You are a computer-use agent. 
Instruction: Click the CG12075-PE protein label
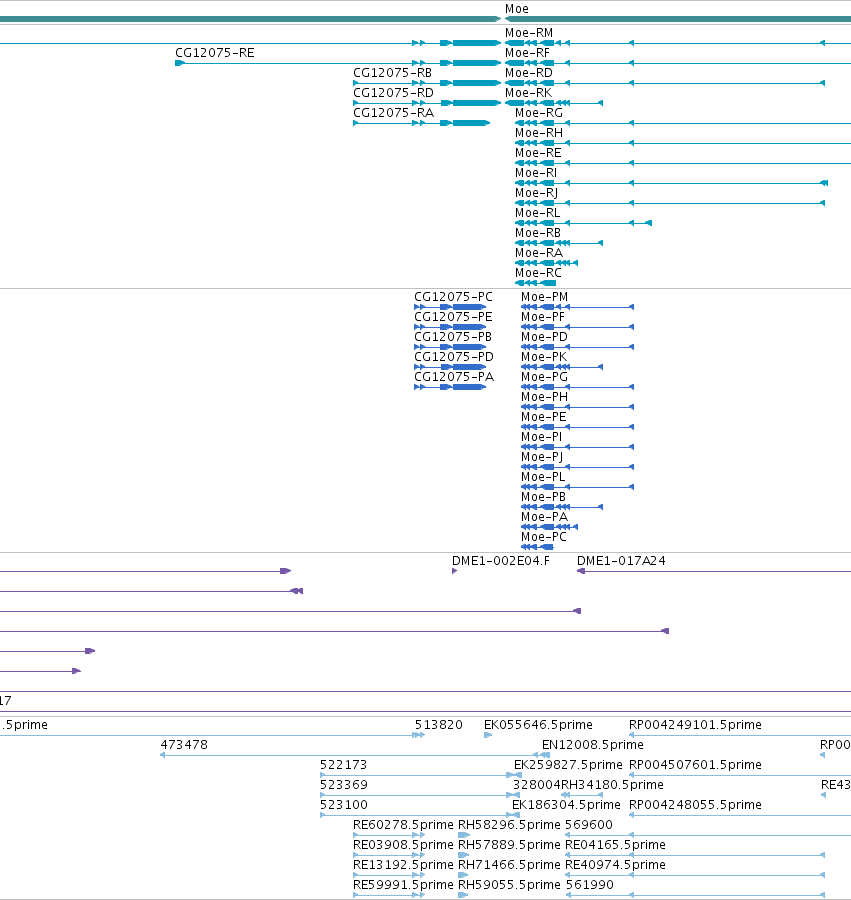click(453, 317)
